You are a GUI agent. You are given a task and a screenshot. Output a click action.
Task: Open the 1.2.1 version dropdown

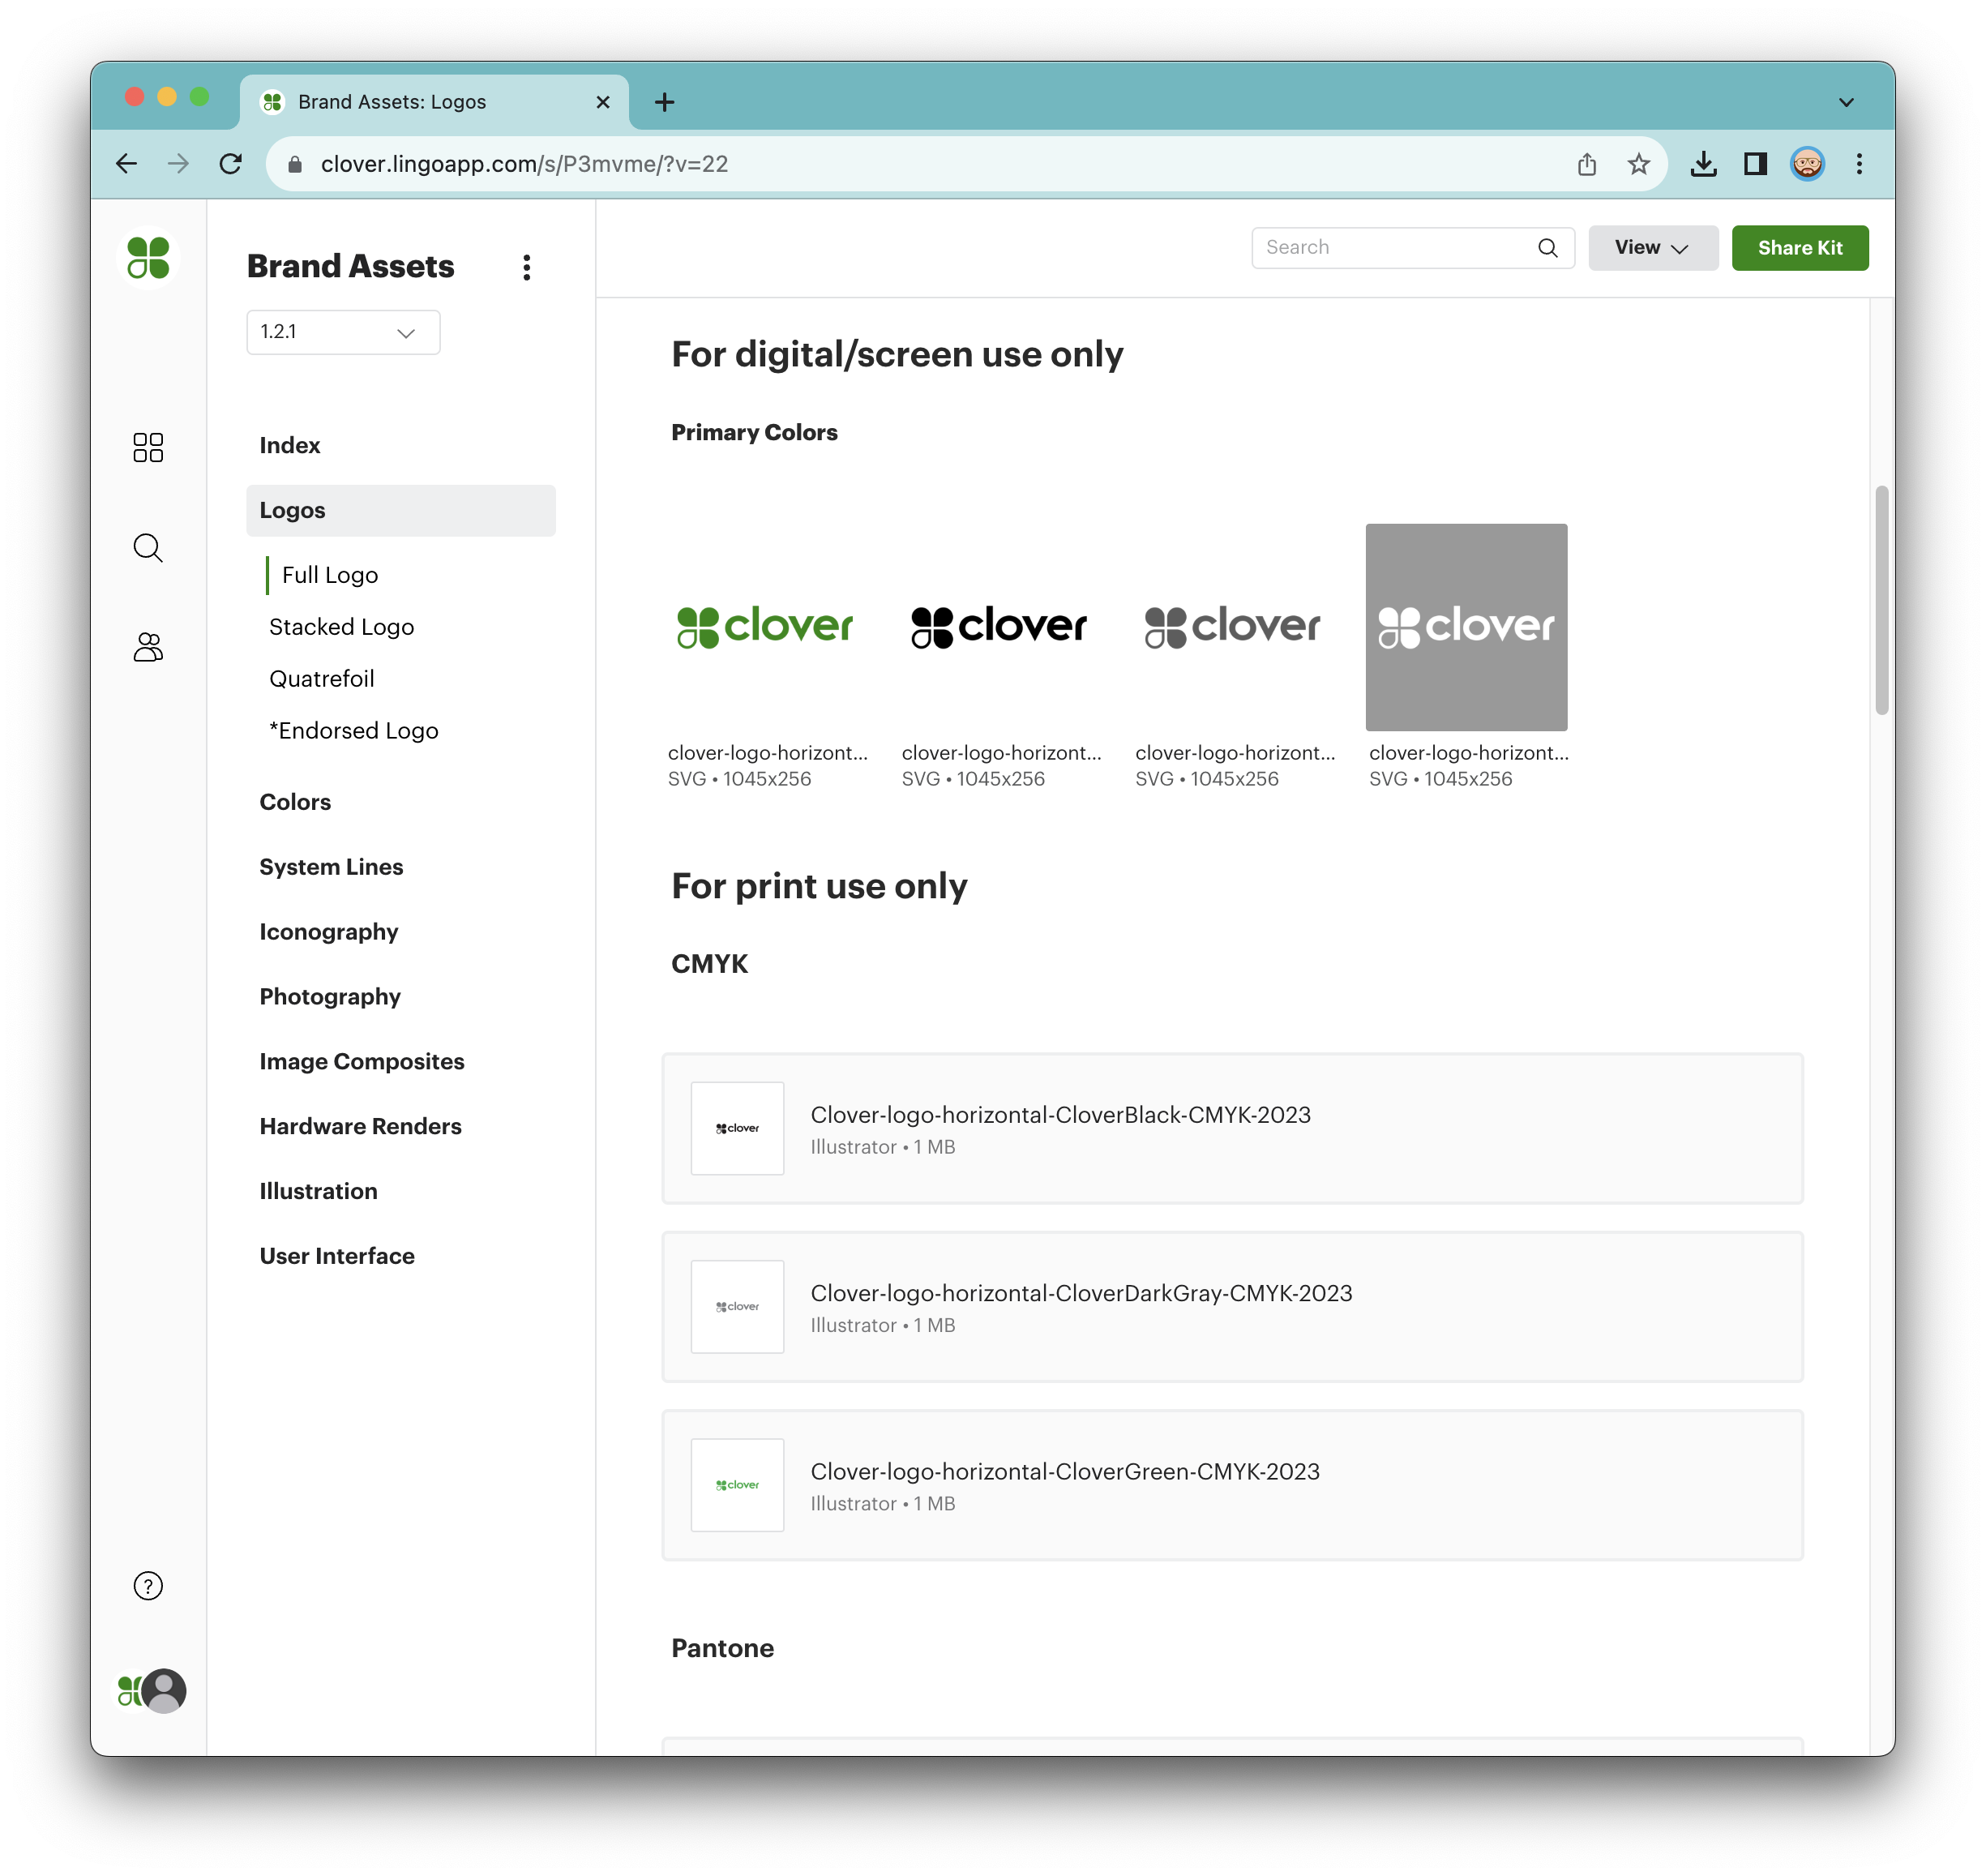(343, 332)
